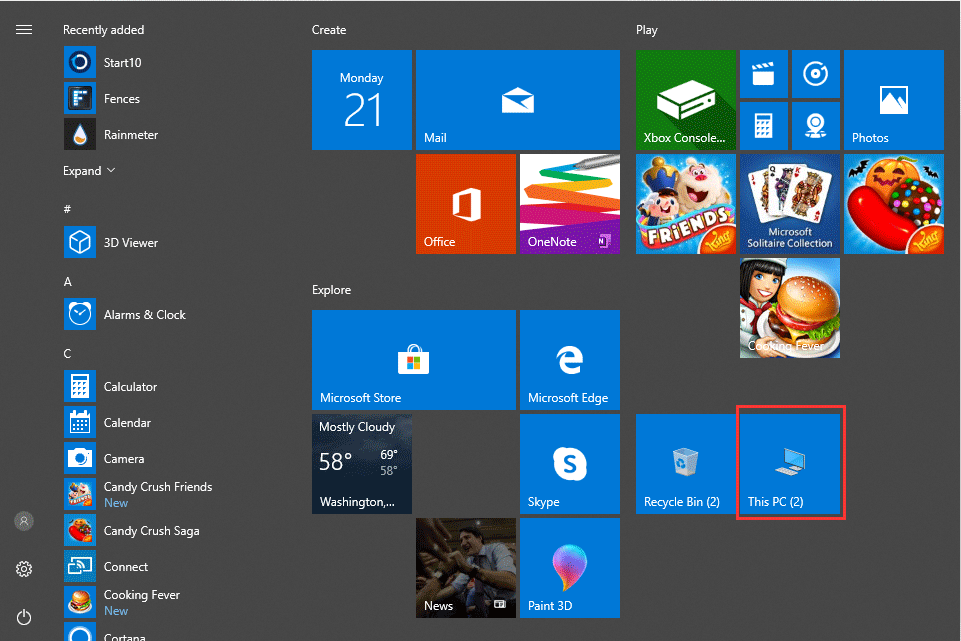961x641 pixels.
Task: Click the Explore group heading
Action: (x=332, y=290)
